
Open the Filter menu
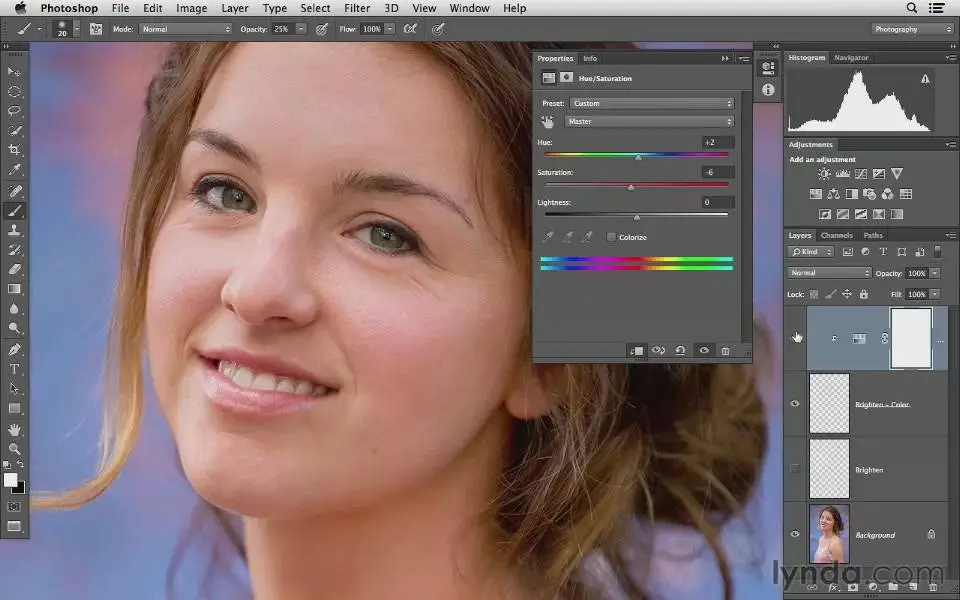coord(357,8)
